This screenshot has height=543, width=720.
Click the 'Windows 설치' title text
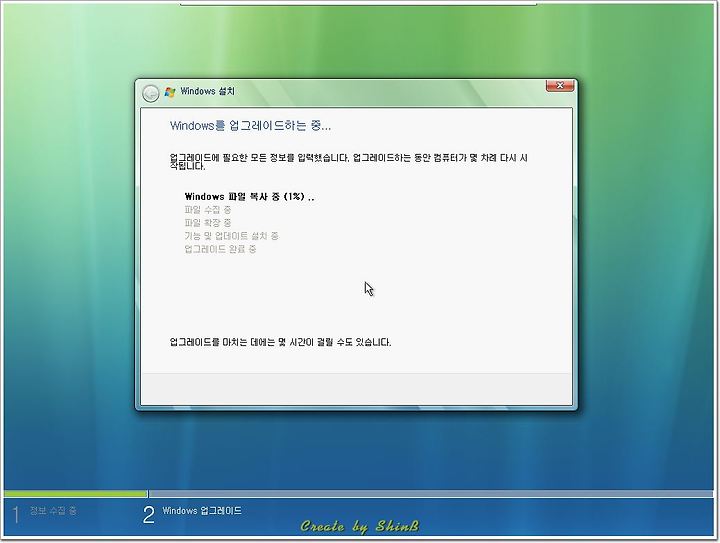pos(208,91)
